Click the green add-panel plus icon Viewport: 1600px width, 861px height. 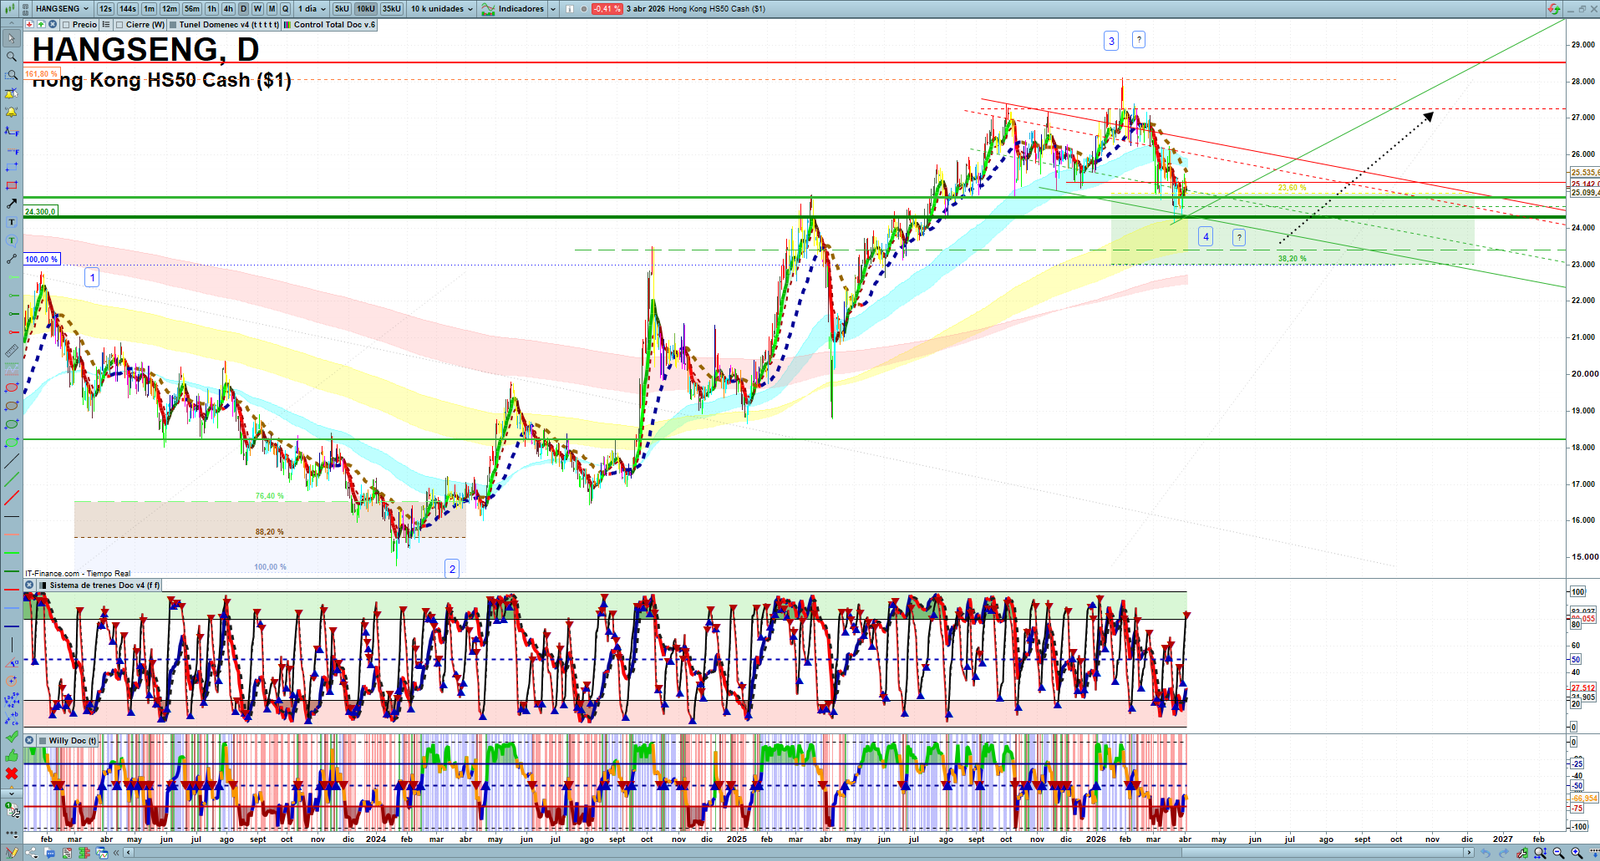pyautogui.click(x=40, y=25)
